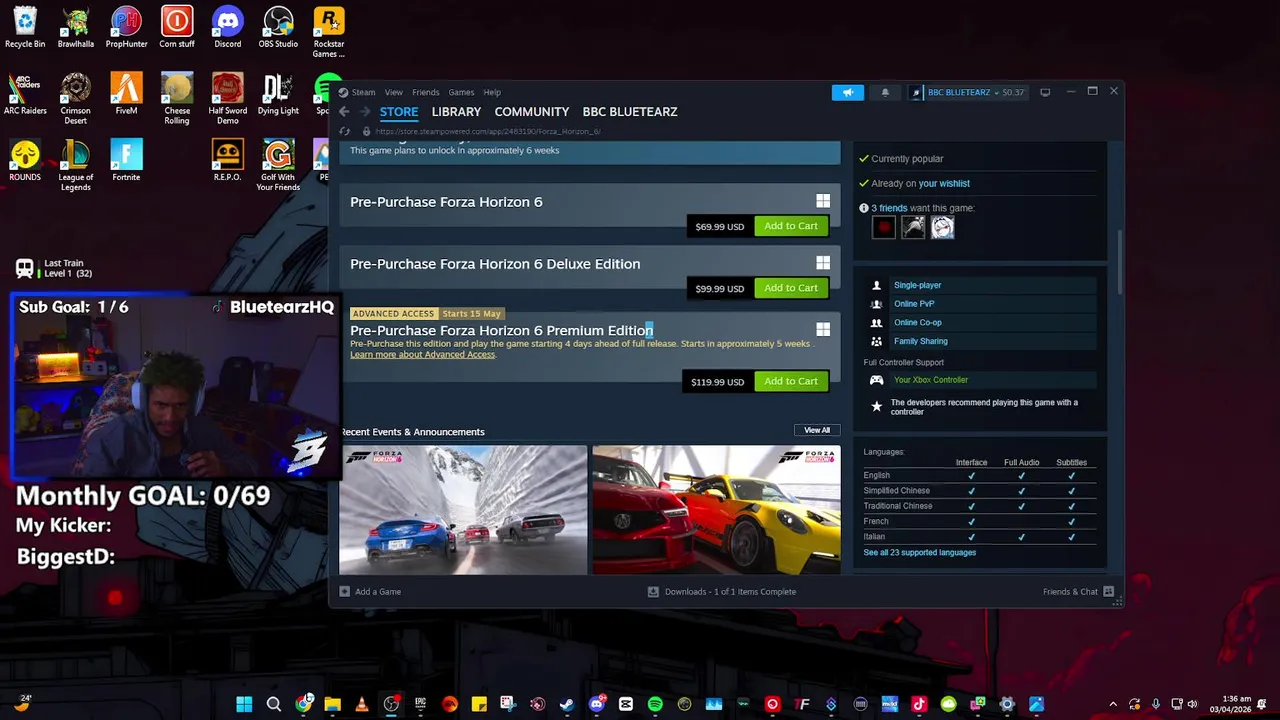Open Windows Start menu
This screenshot has height=720, width=1280.
tap(244, 704)
